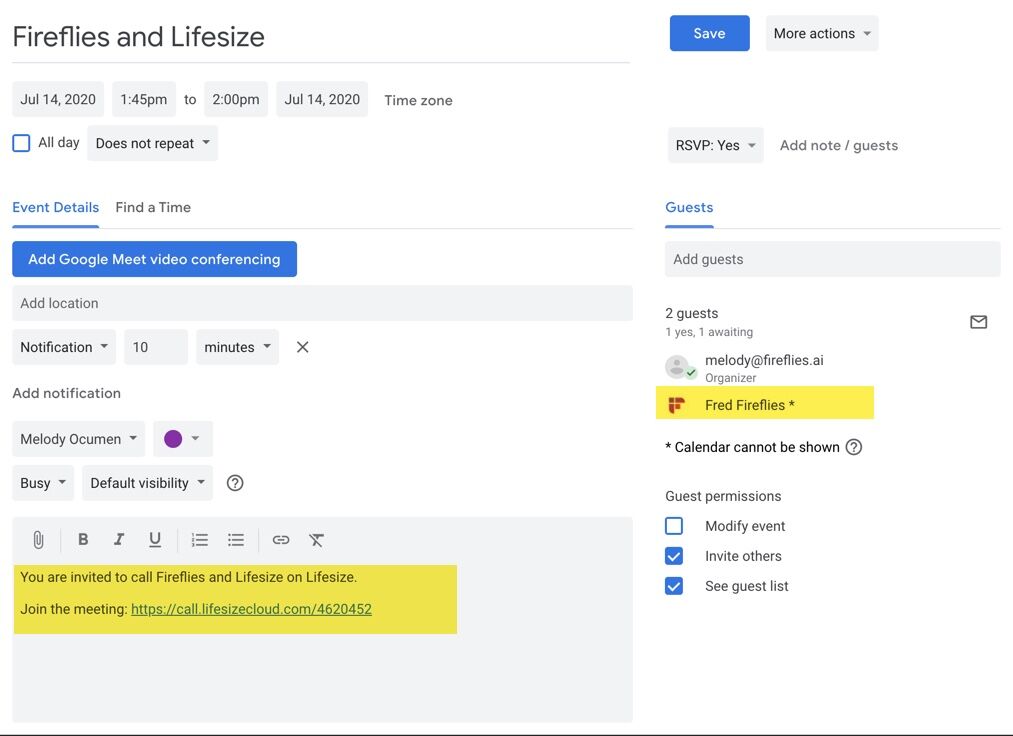Image resolution: width=1013 pixels, height=736 pixels.
Task: Remove the 10 minutes notification
Action: [302, 347]
